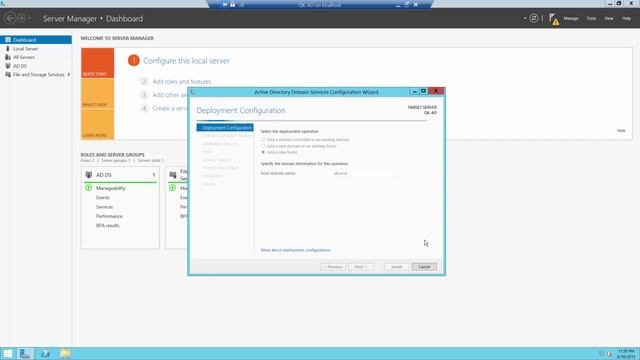Click the File and Storage Services icon

pyautogui.click(x=8, y=75)
